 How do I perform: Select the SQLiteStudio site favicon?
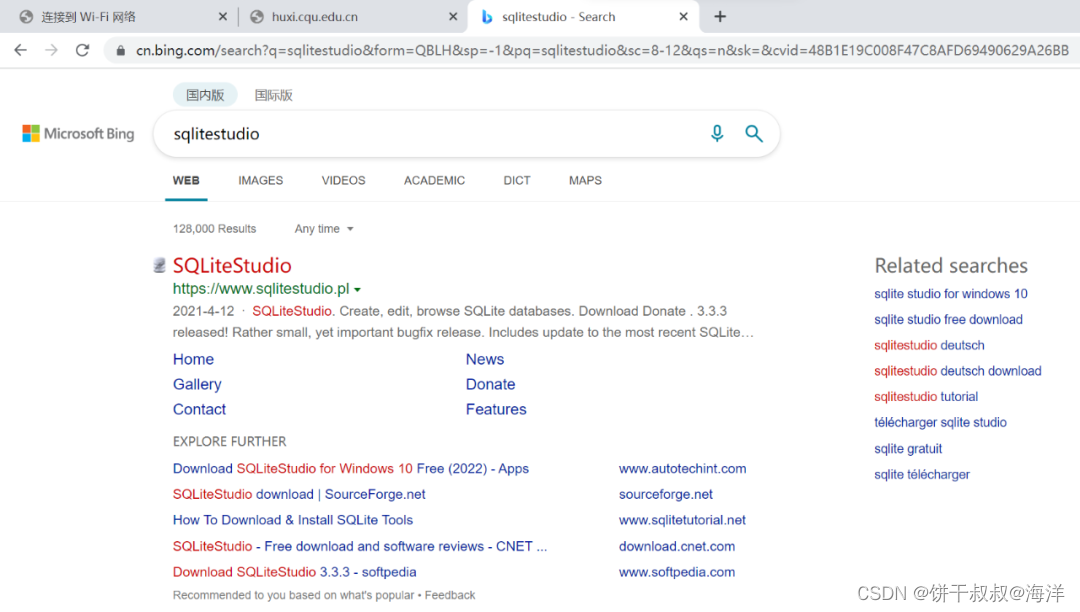click(x=159, y=265)
